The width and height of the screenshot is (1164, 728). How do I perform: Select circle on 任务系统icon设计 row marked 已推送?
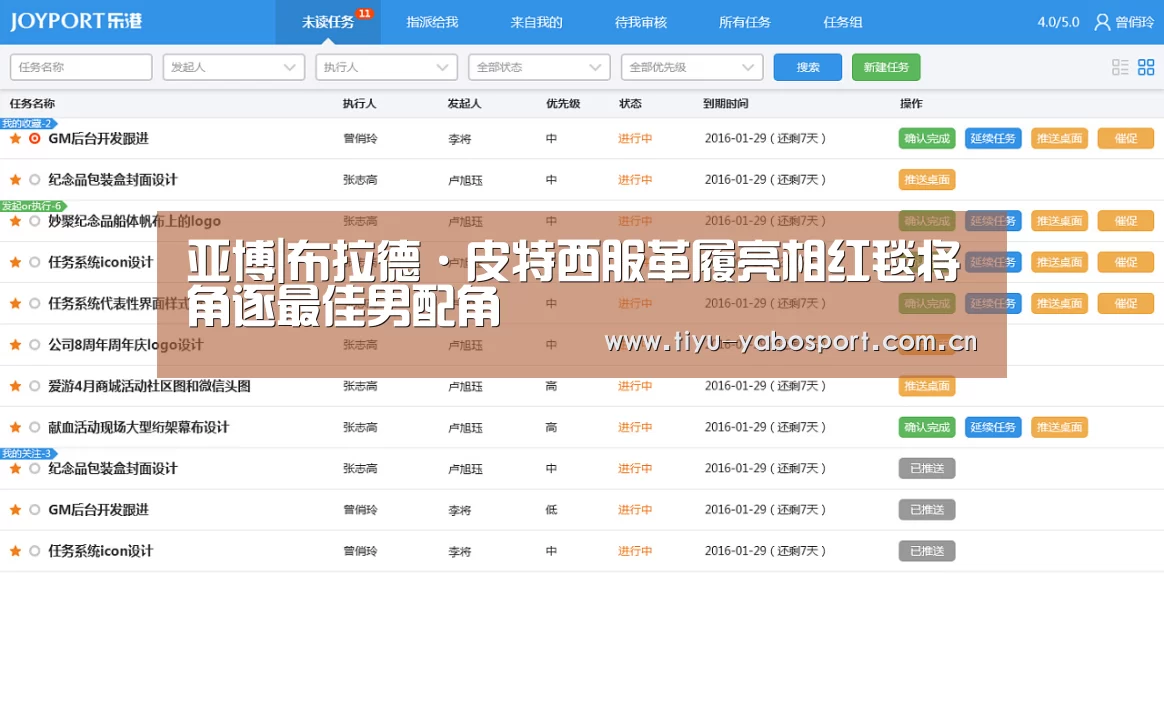click(x=34, y=551)
